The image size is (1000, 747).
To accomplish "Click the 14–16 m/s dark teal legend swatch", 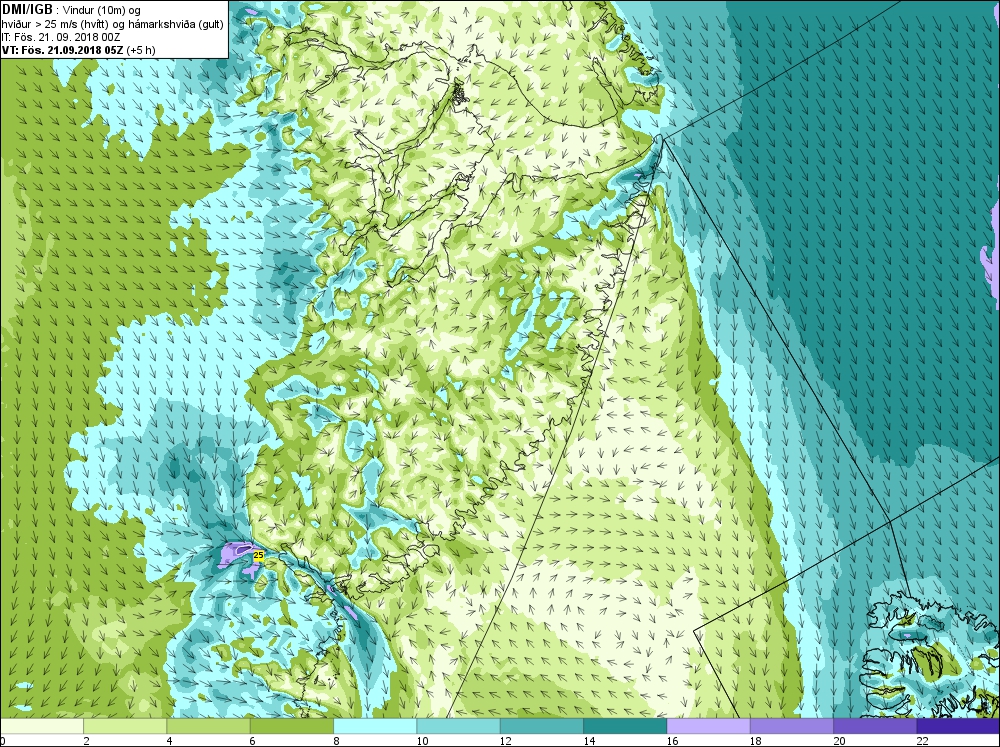I will click(625, 726).
